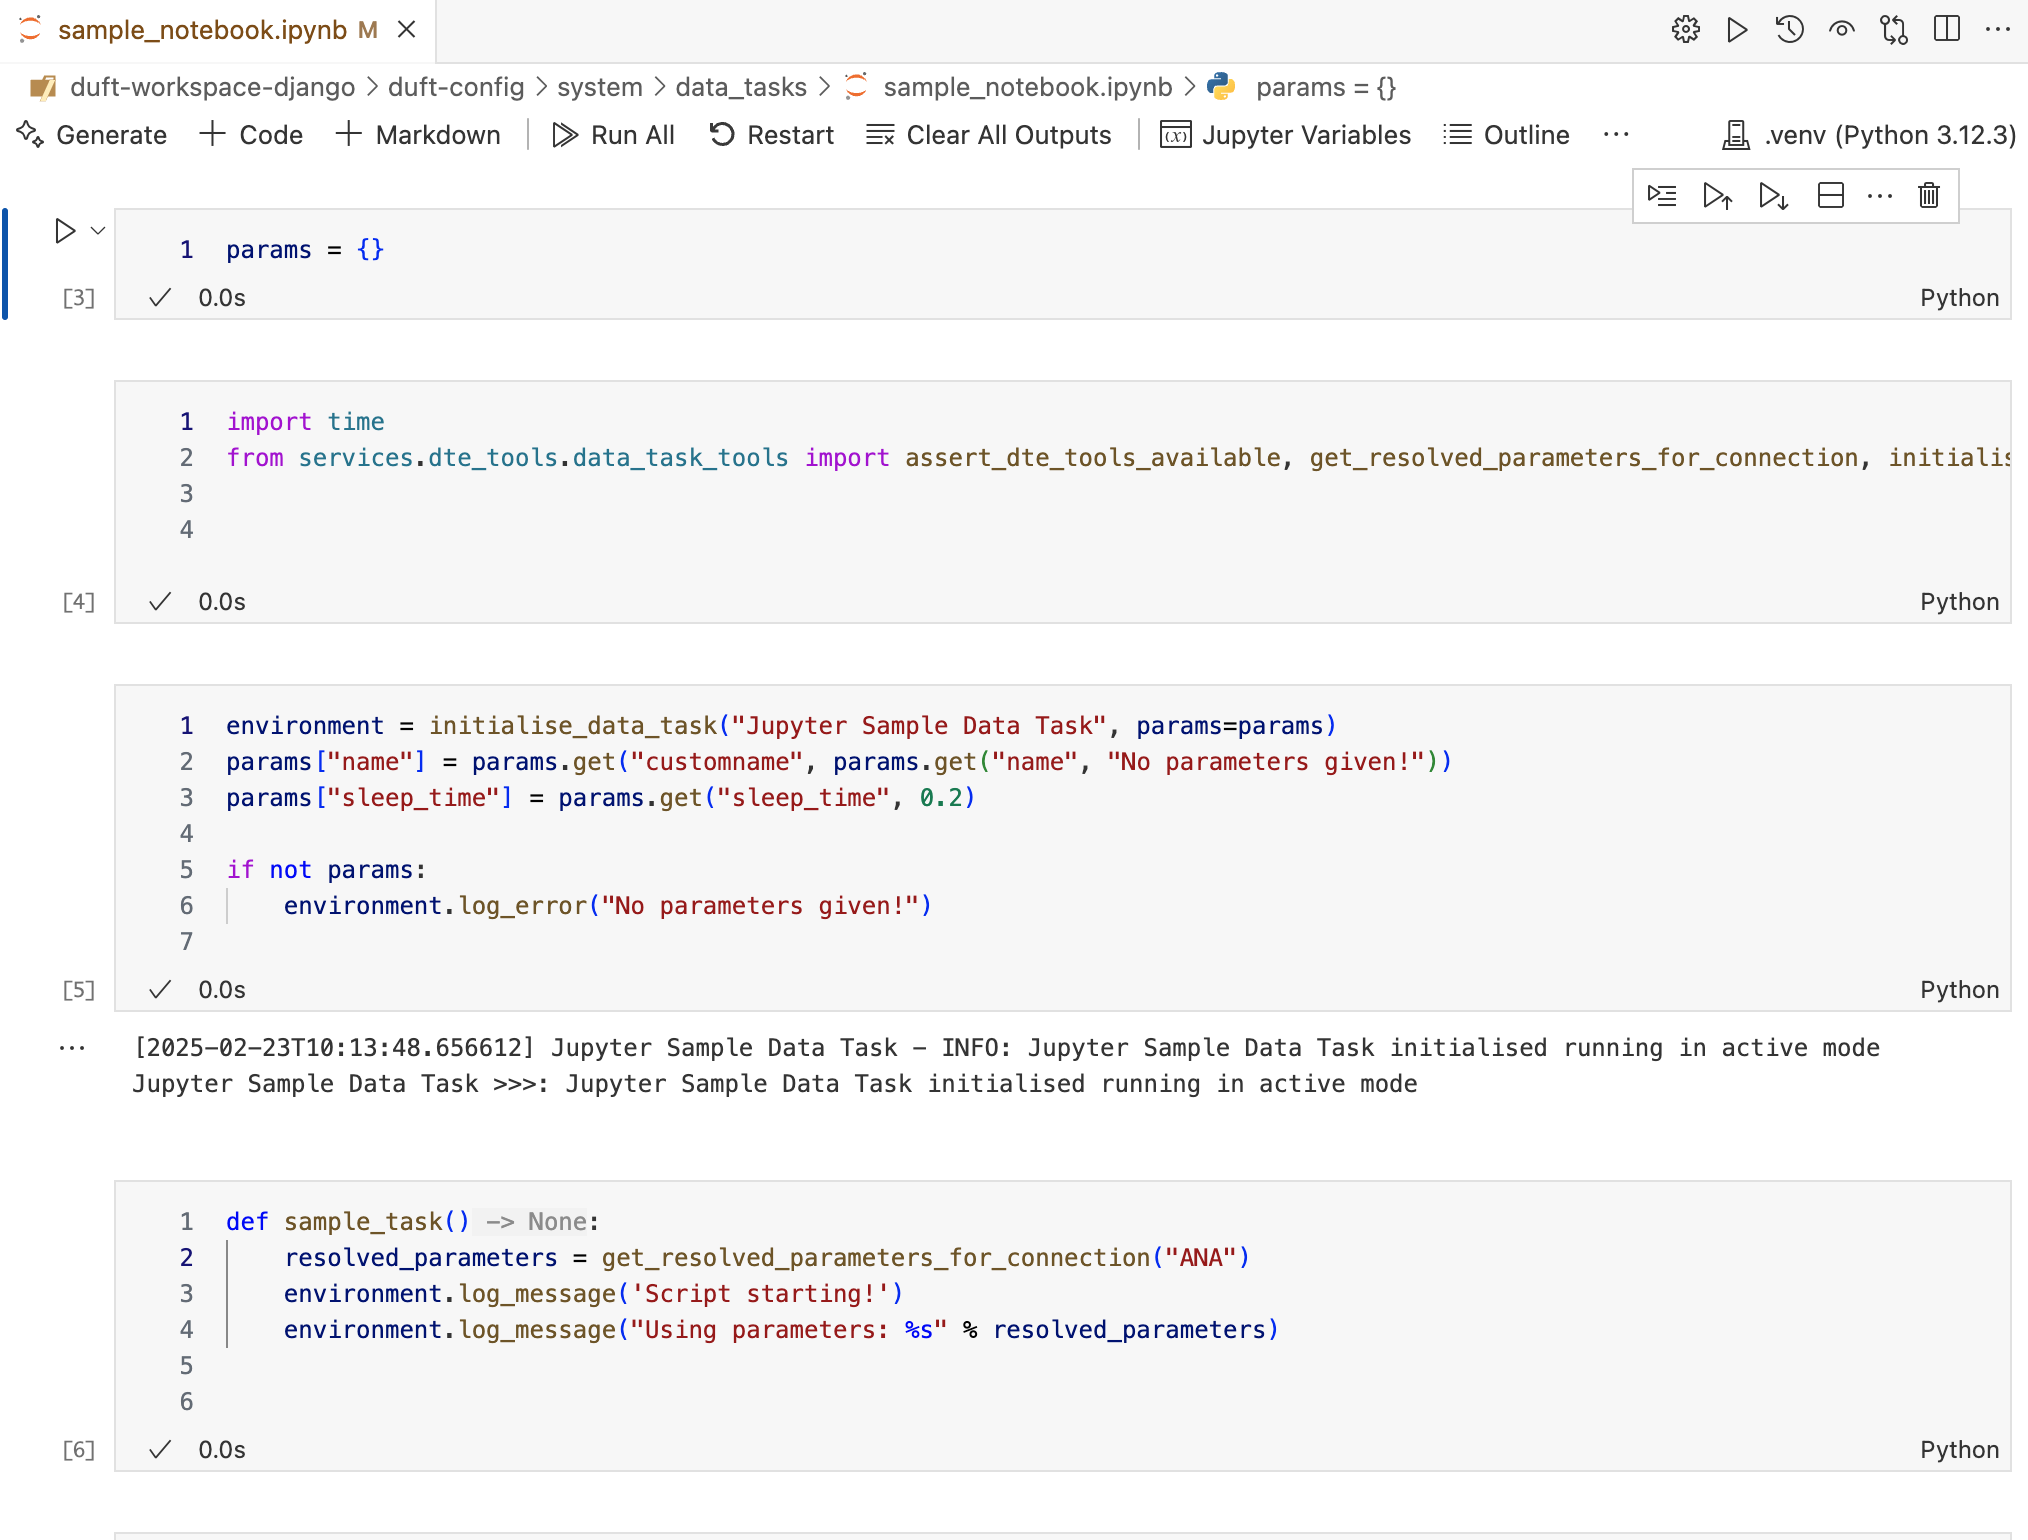
Task: Delete the selected cell via trash icon
Action: click(1929, 196)
